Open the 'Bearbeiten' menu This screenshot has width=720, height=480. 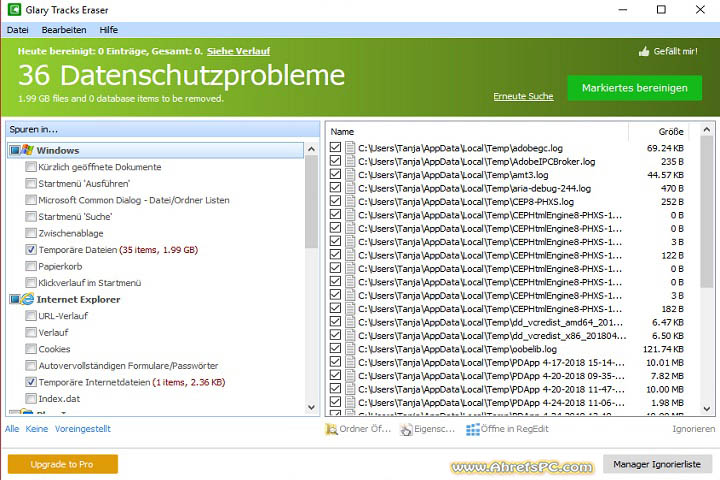(63, 30)
